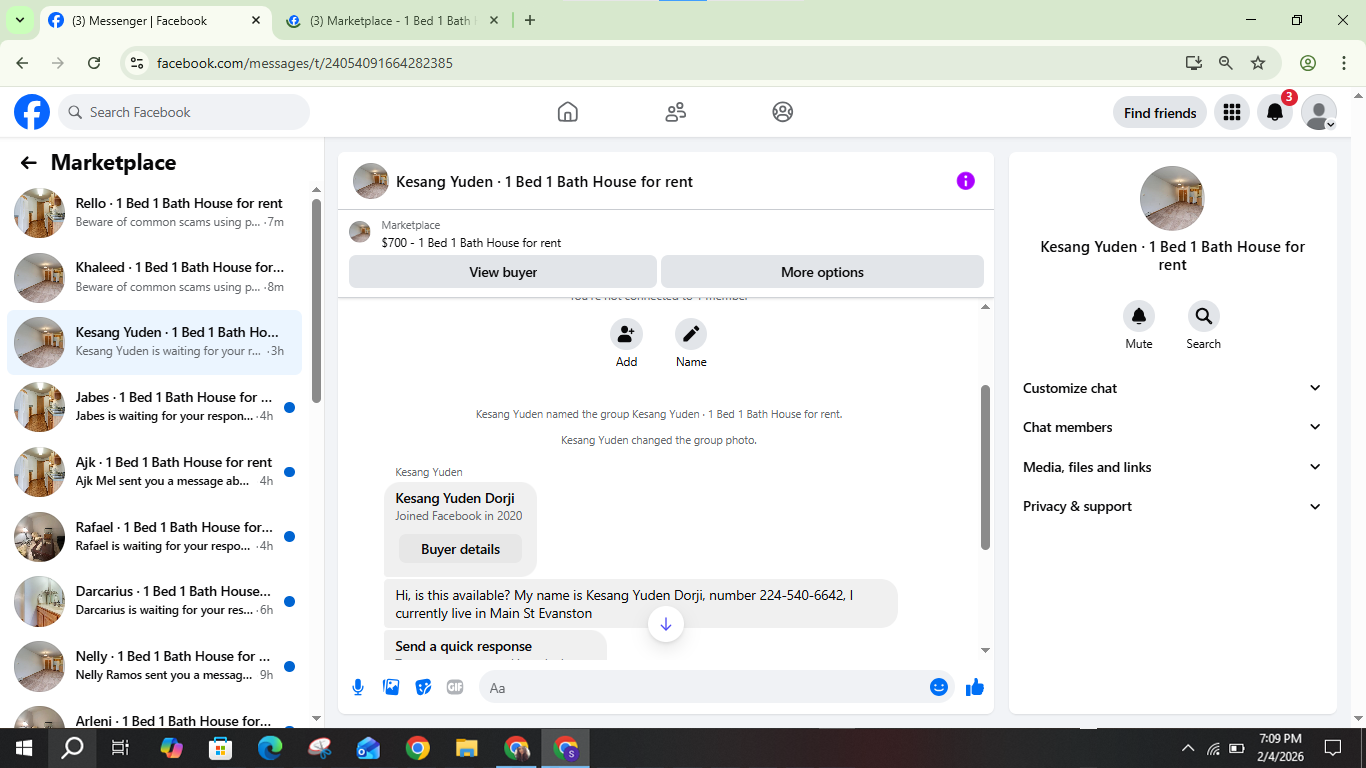
Task: Open $700 1 Bed 1 Bath listing link
Action: tap(471, 242)
